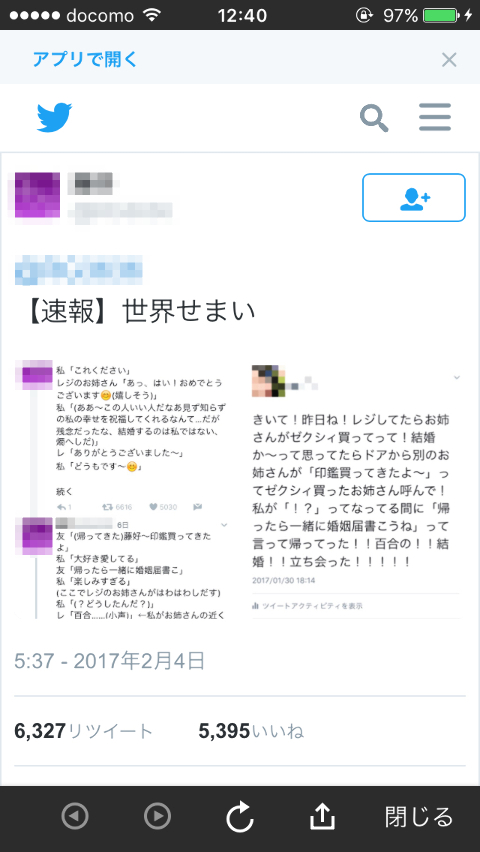Tap the follow user button

pyautogui.click(x=414, y=198)
